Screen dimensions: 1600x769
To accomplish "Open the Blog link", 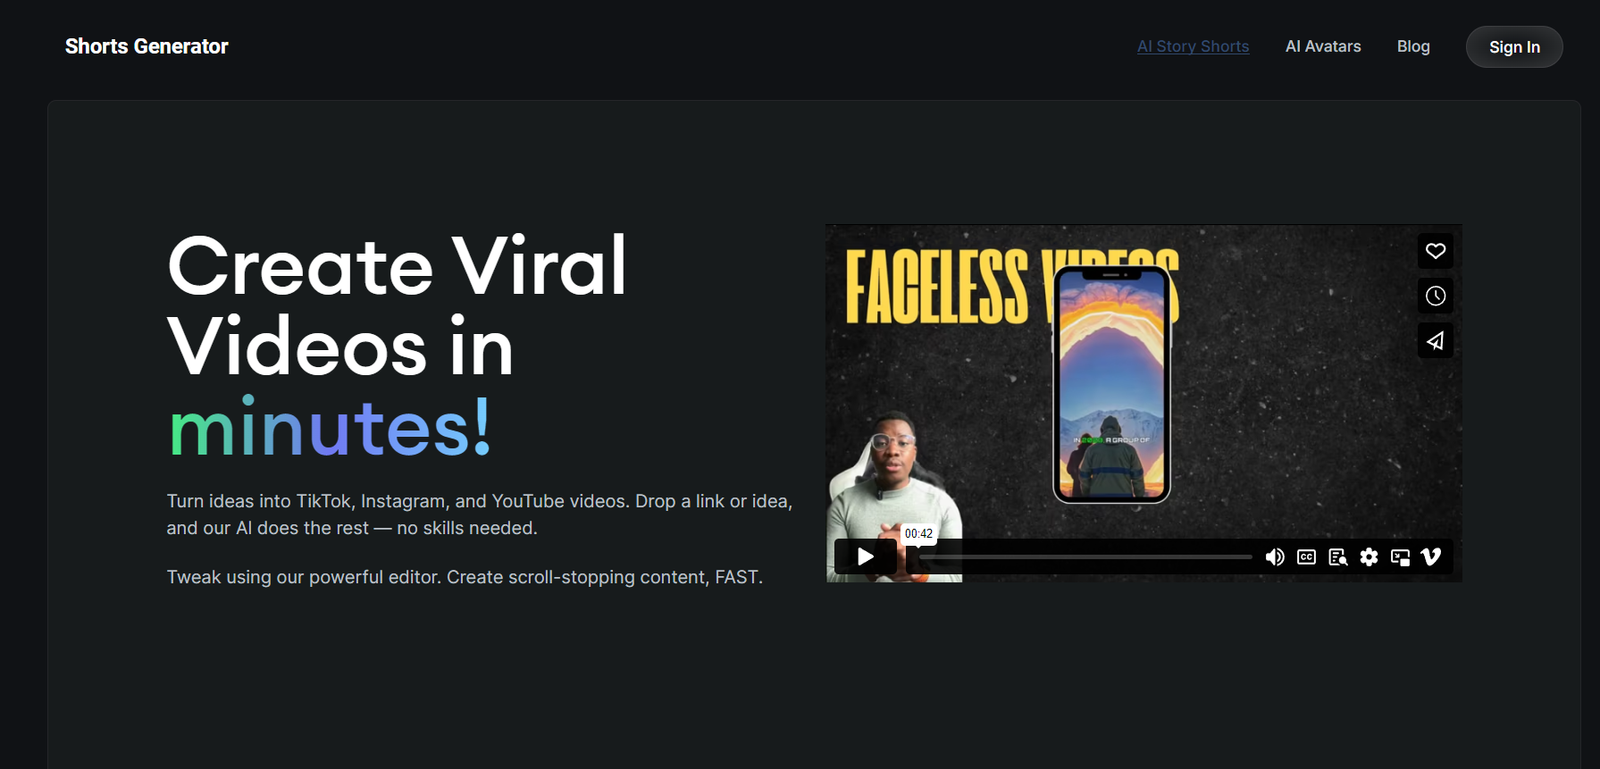I will pos(1413,47).
